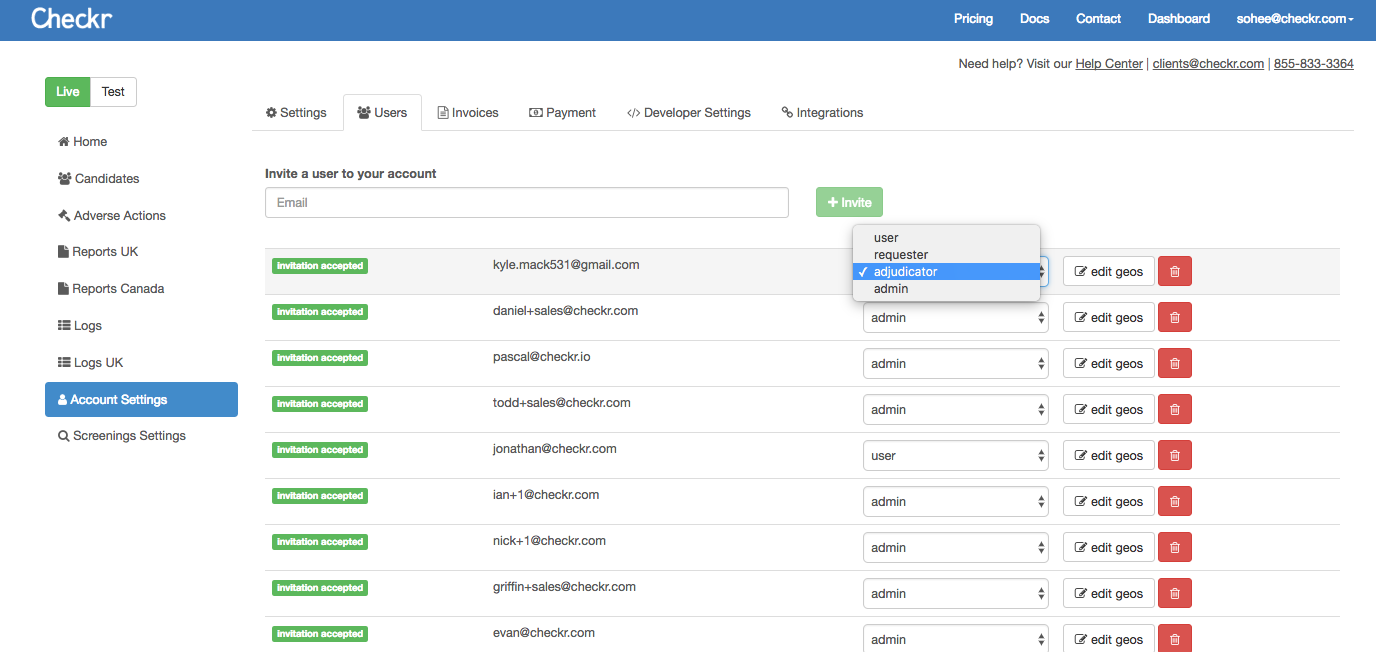Toggle to Live mode
Image resolution: width=1376 pixels, height=652 pixels.
(68, 92)
